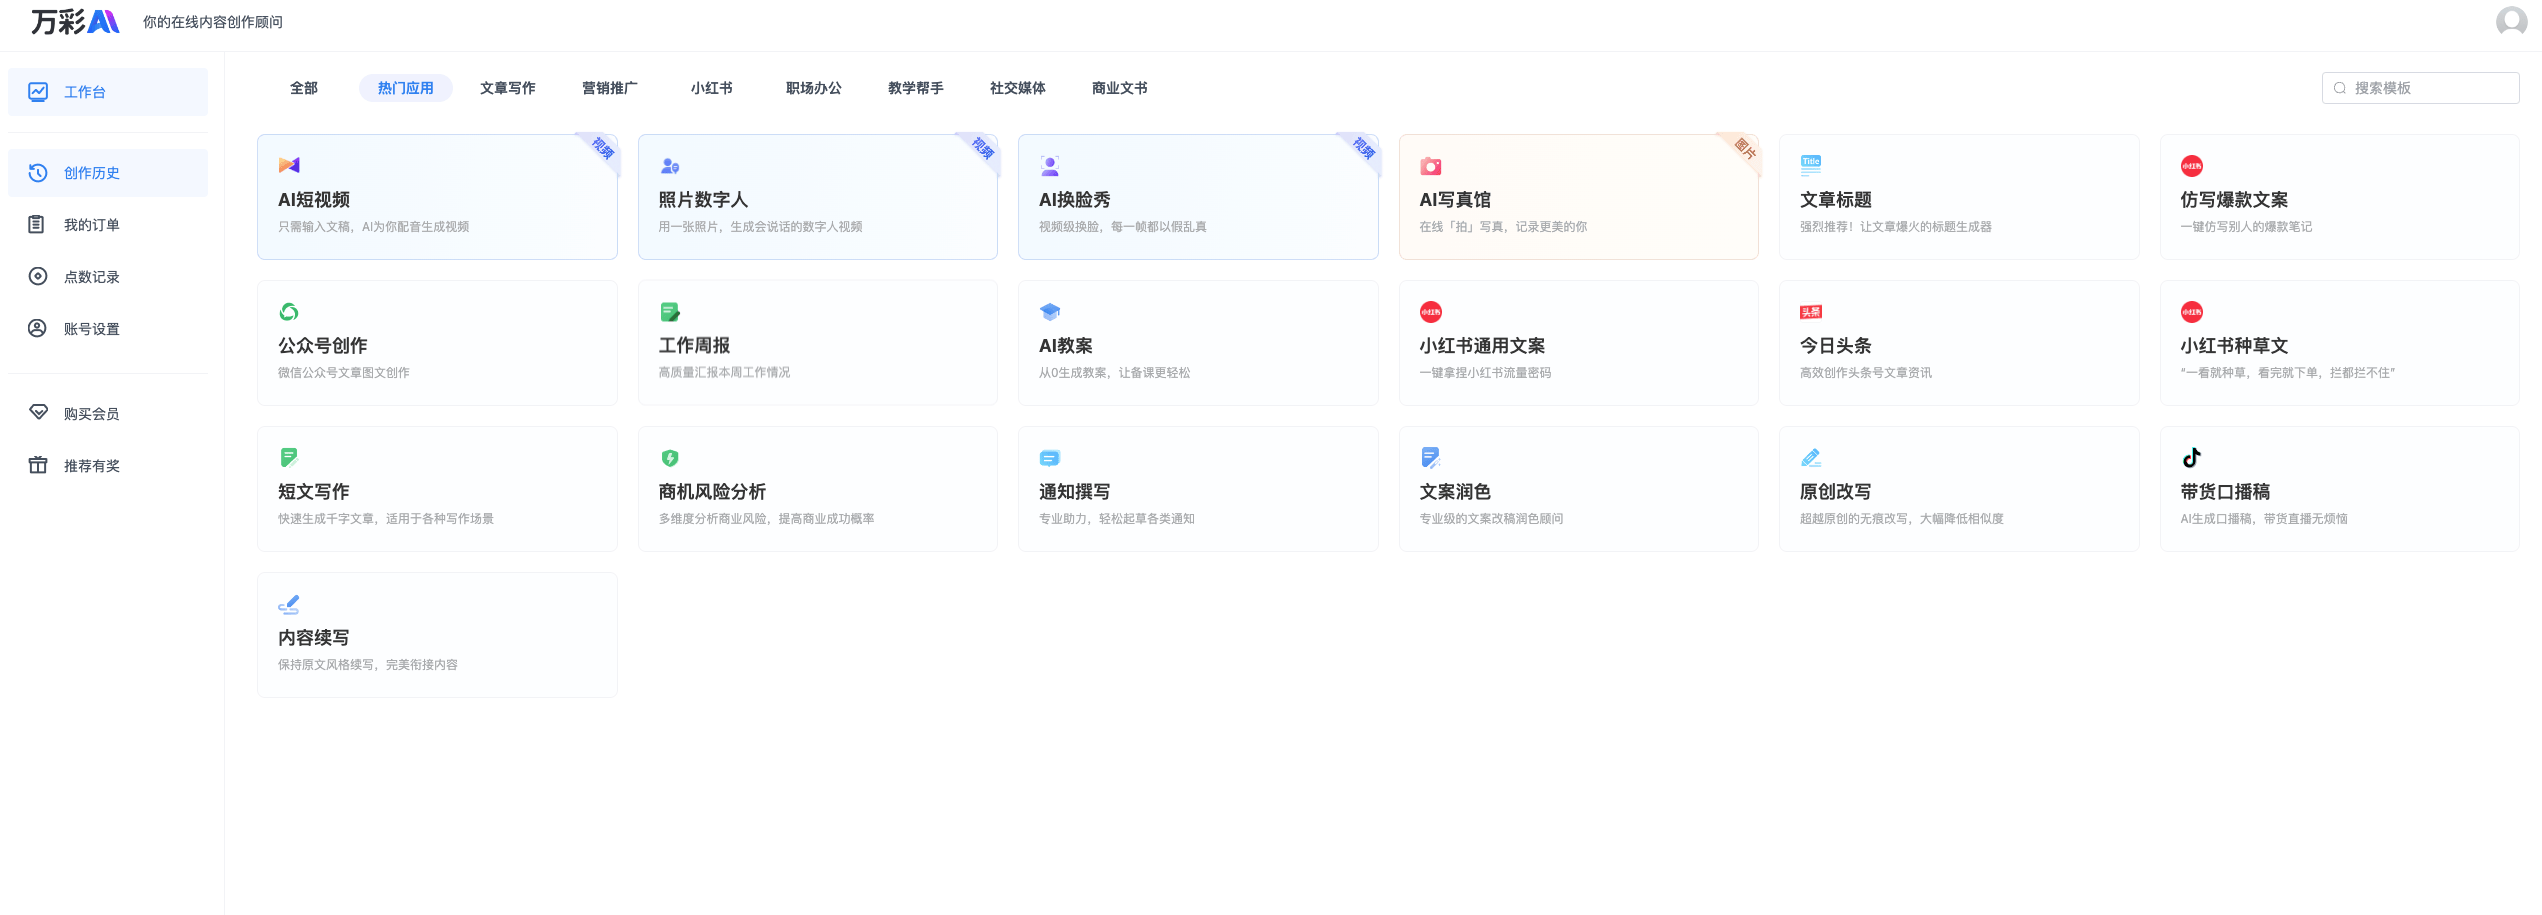The width and height of the screenshot is (2542, 915).
Task: Open 推荐有奖 in the sidebar
Action: [x=108, y=465]
